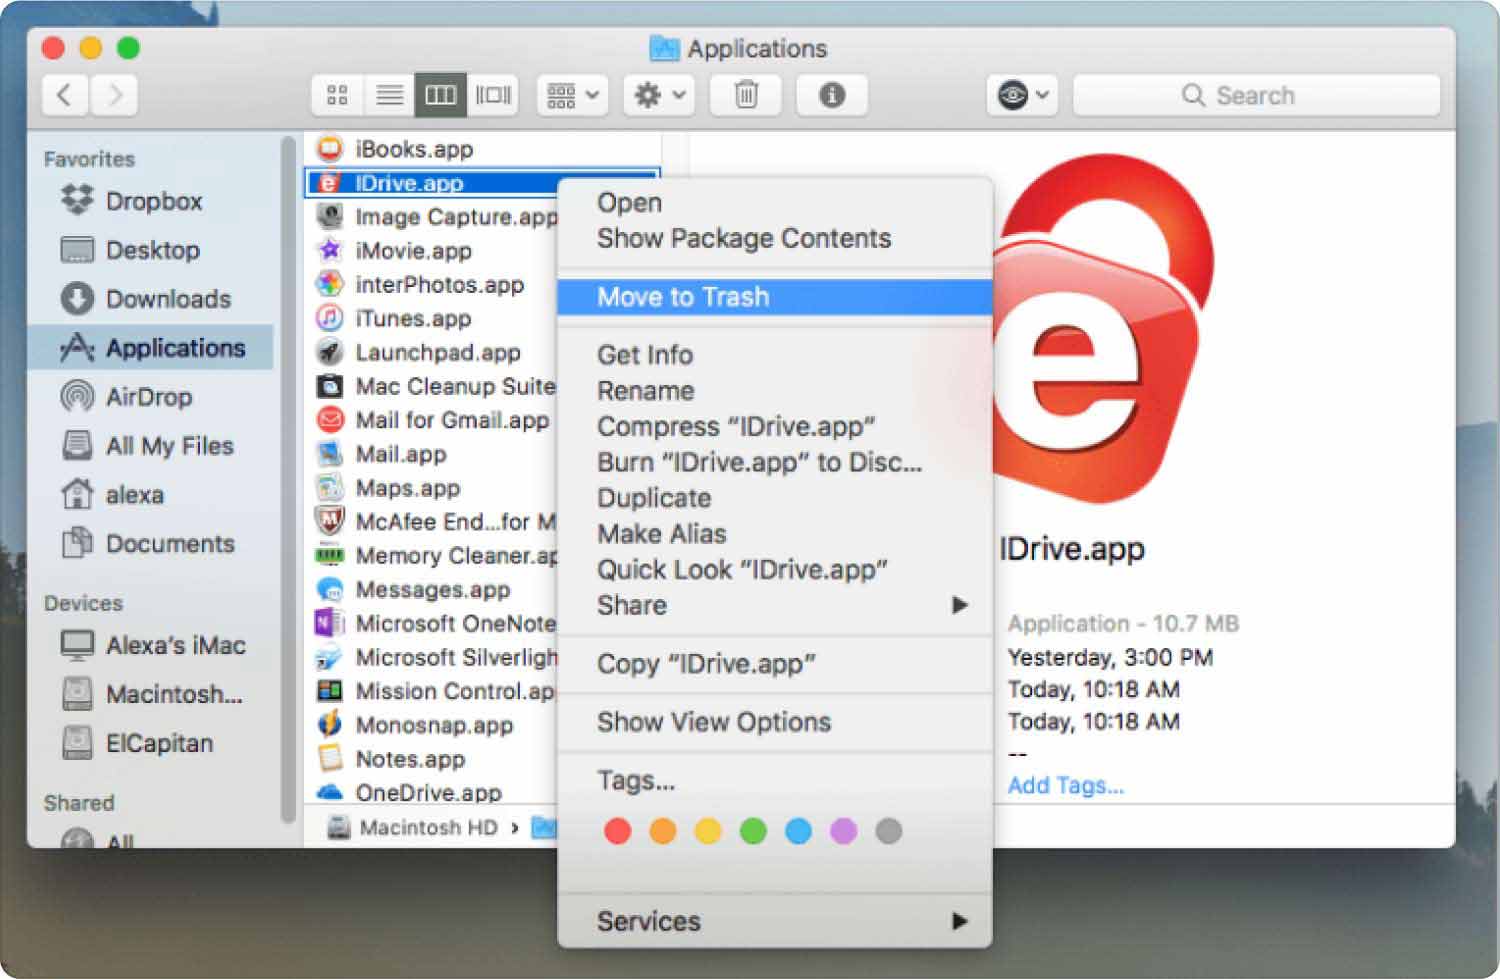Apply the green tag color
1500x979 pixels.
(x=753, y=831)
